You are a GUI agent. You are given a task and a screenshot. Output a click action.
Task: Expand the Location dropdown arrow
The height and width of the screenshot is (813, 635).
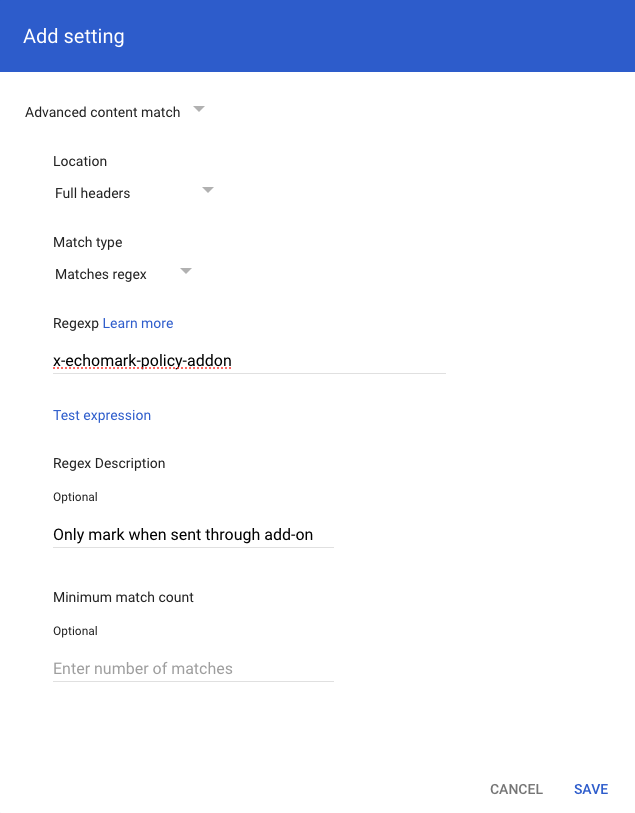point(207,190)
